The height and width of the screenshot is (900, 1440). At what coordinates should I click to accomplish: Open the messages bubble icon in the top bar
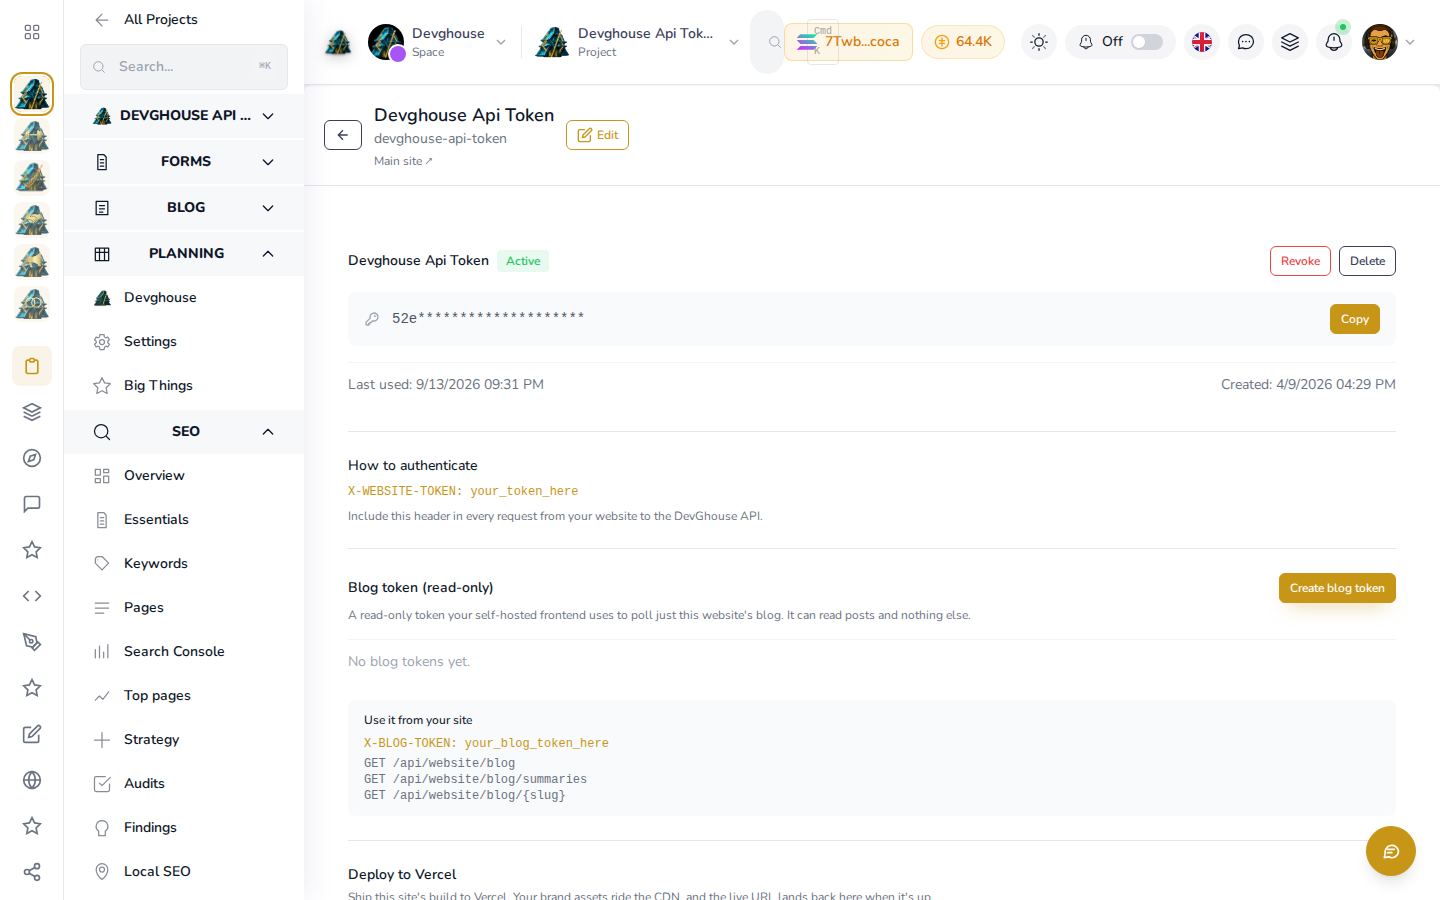[1246, 42]
